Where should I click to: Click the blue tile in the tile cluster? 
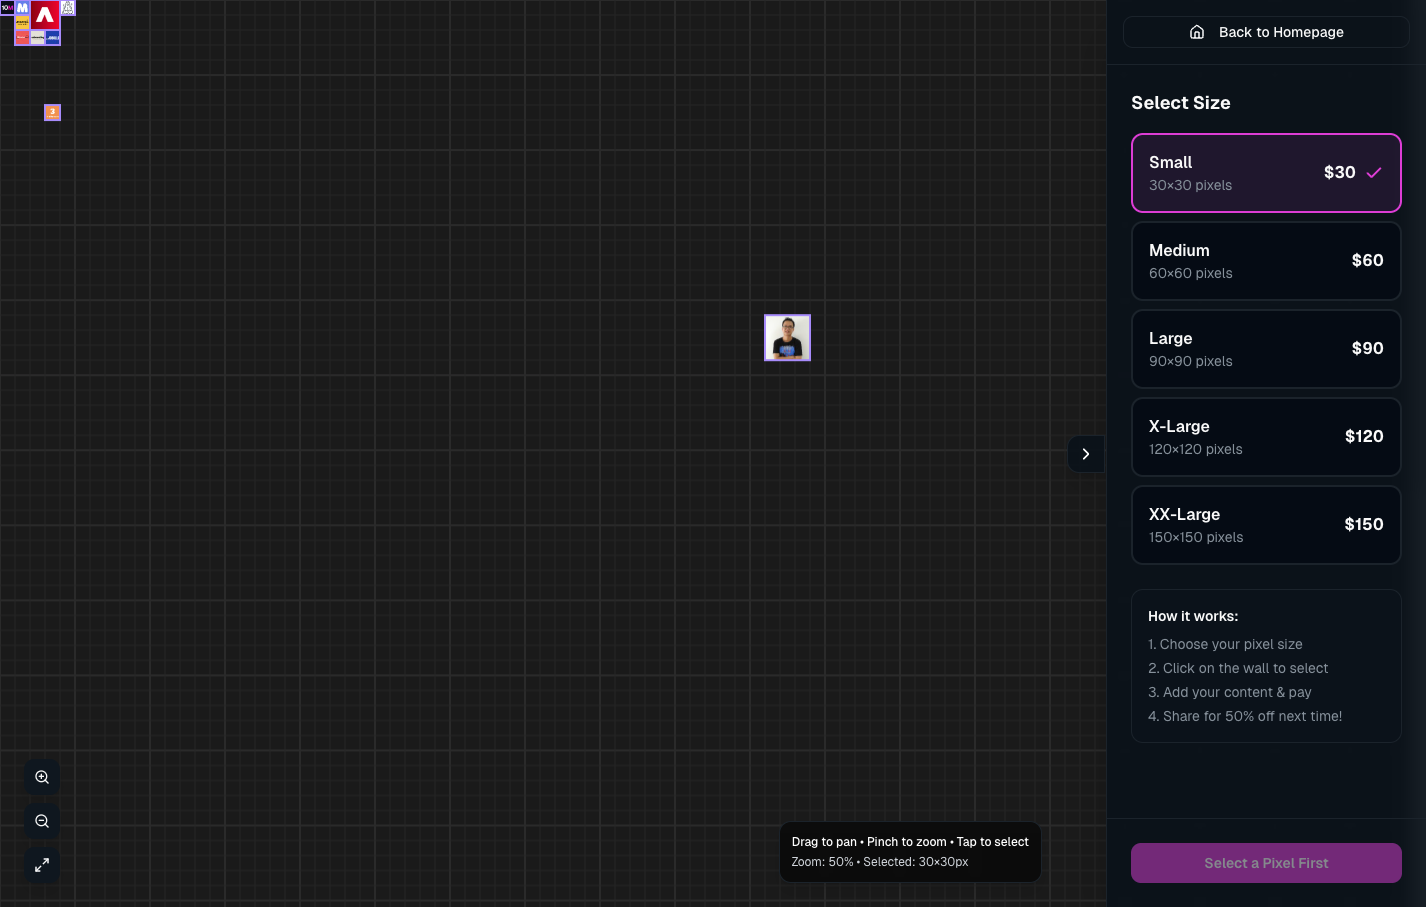(x=53, y=37)
